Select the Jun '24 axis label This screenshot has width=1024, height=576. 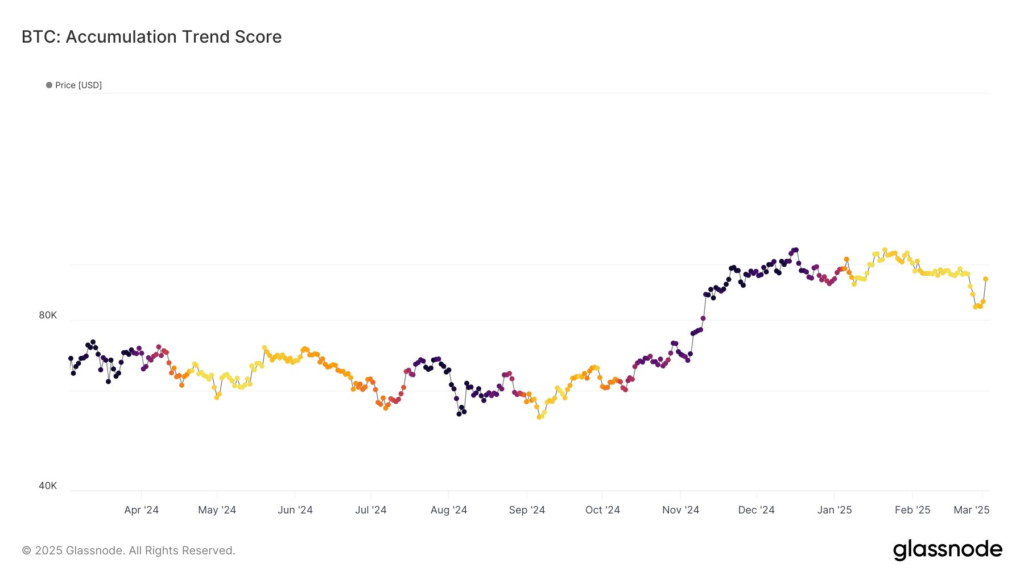[x=294, y=510]
